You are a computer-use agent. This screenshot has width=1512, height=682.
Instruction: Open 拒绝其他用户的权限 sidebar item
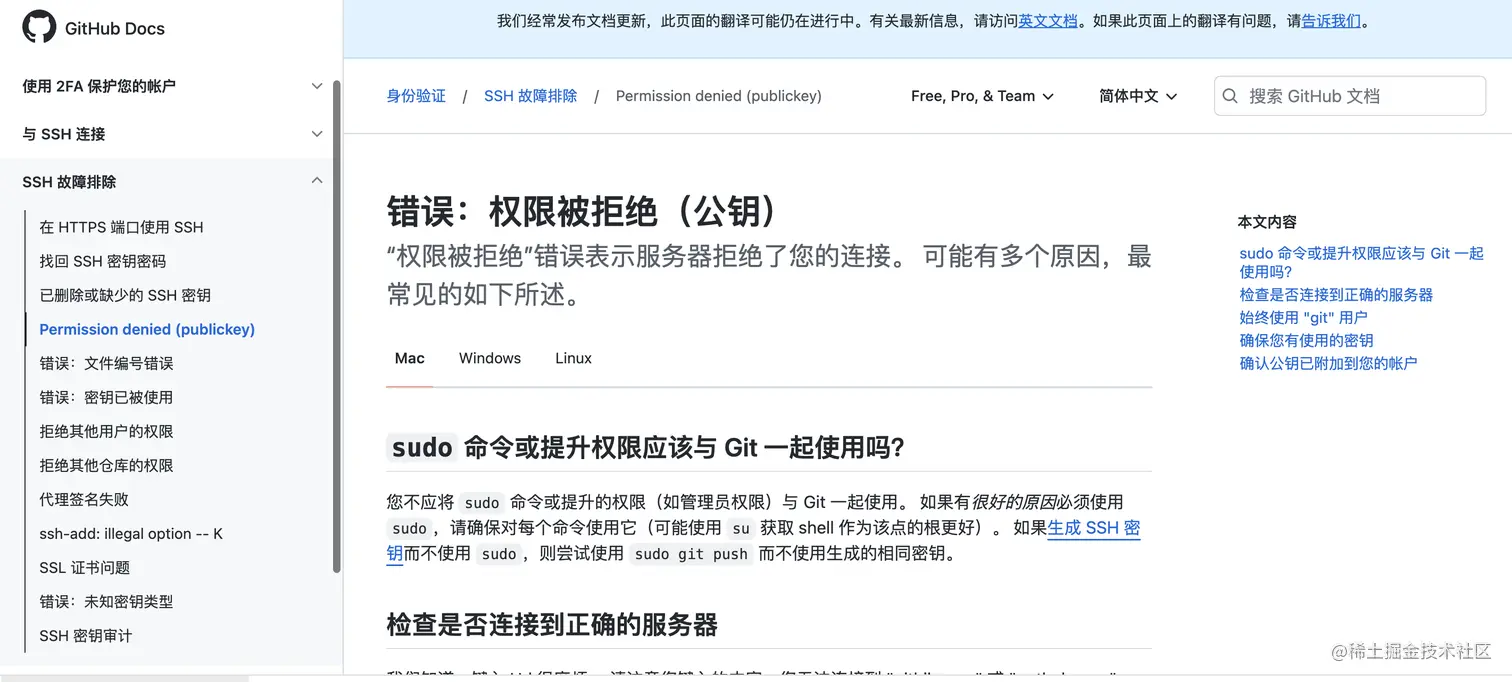pos(106,431)
